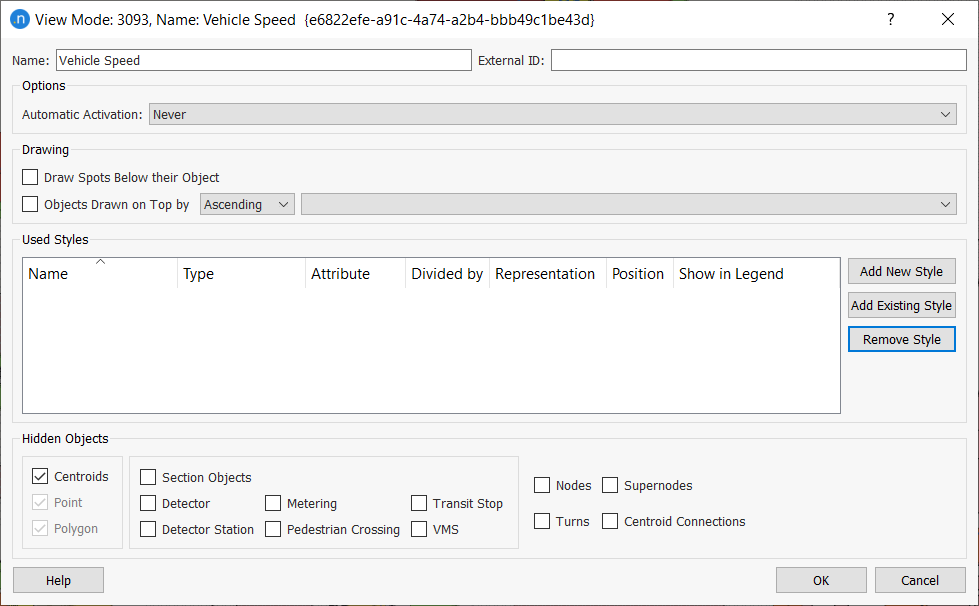Hide Detector objects via checkbox

tap(148, 504)
